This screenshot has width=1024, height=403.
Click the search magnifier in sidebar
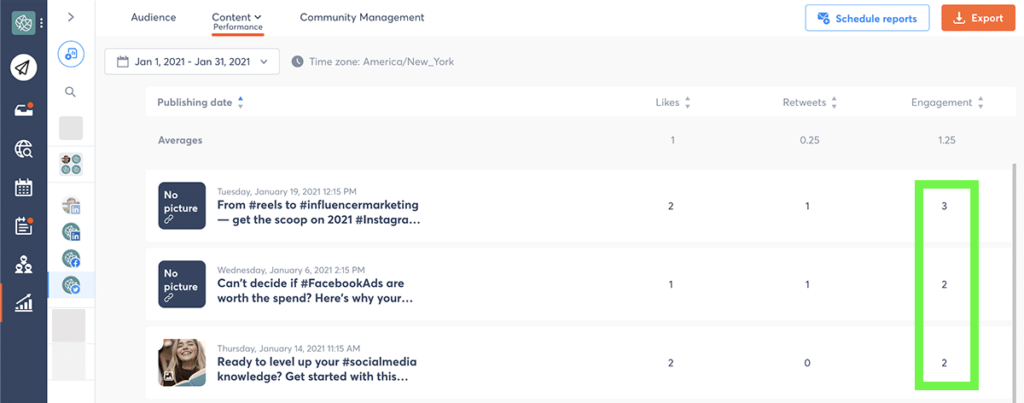(x=71, y=92)
